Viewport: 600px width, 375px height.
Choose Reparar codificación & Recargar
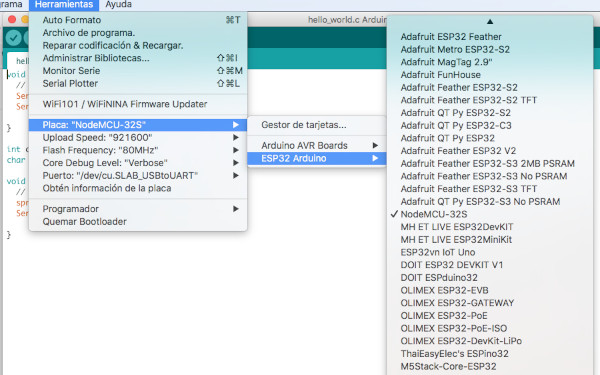[x=138, y=45]
